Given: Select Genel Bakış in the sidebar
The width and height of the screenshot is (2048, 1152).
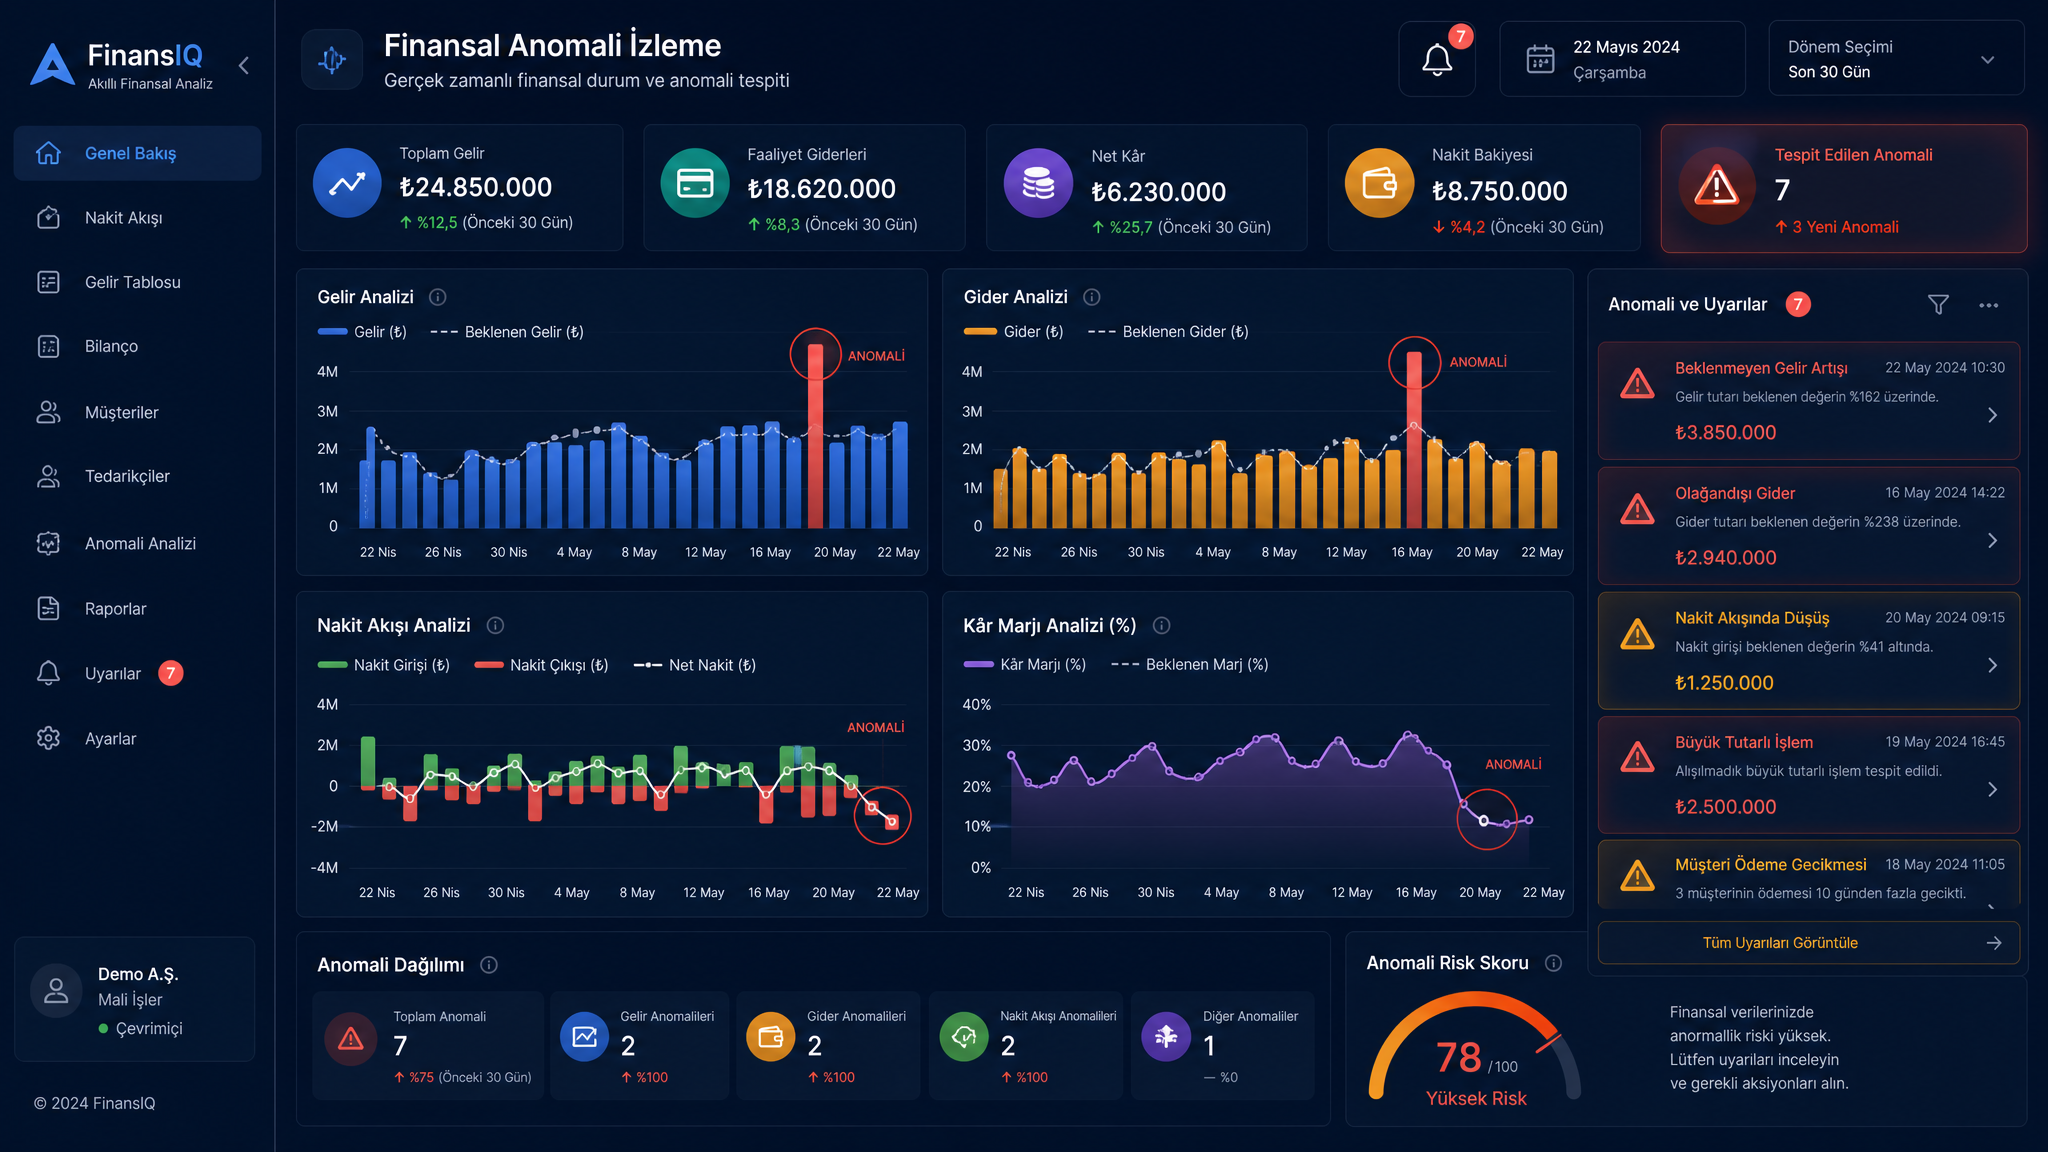Looking at the screenshot, I should pos(138,153).
